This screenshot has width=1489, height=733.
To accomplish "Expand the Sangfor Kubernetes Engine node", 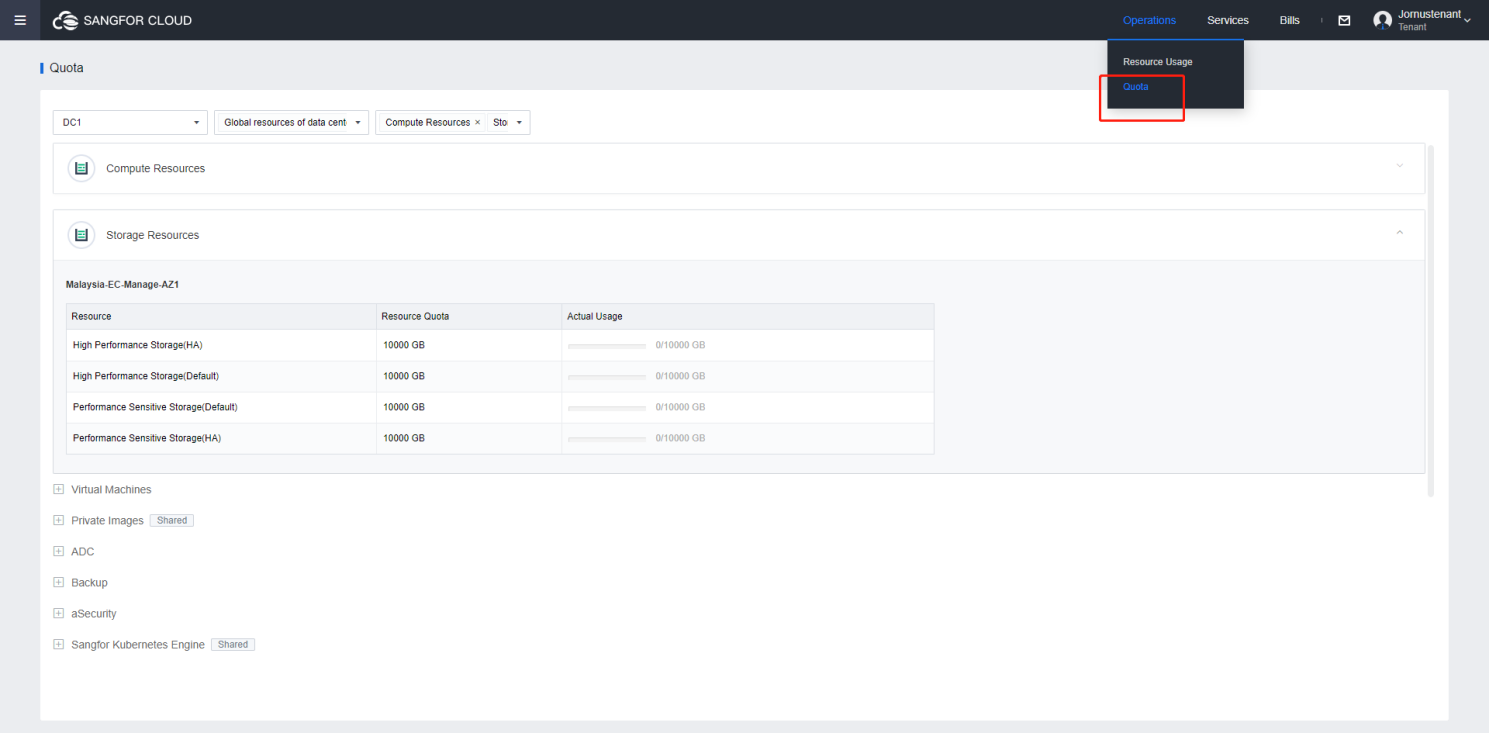I will 58,645.
